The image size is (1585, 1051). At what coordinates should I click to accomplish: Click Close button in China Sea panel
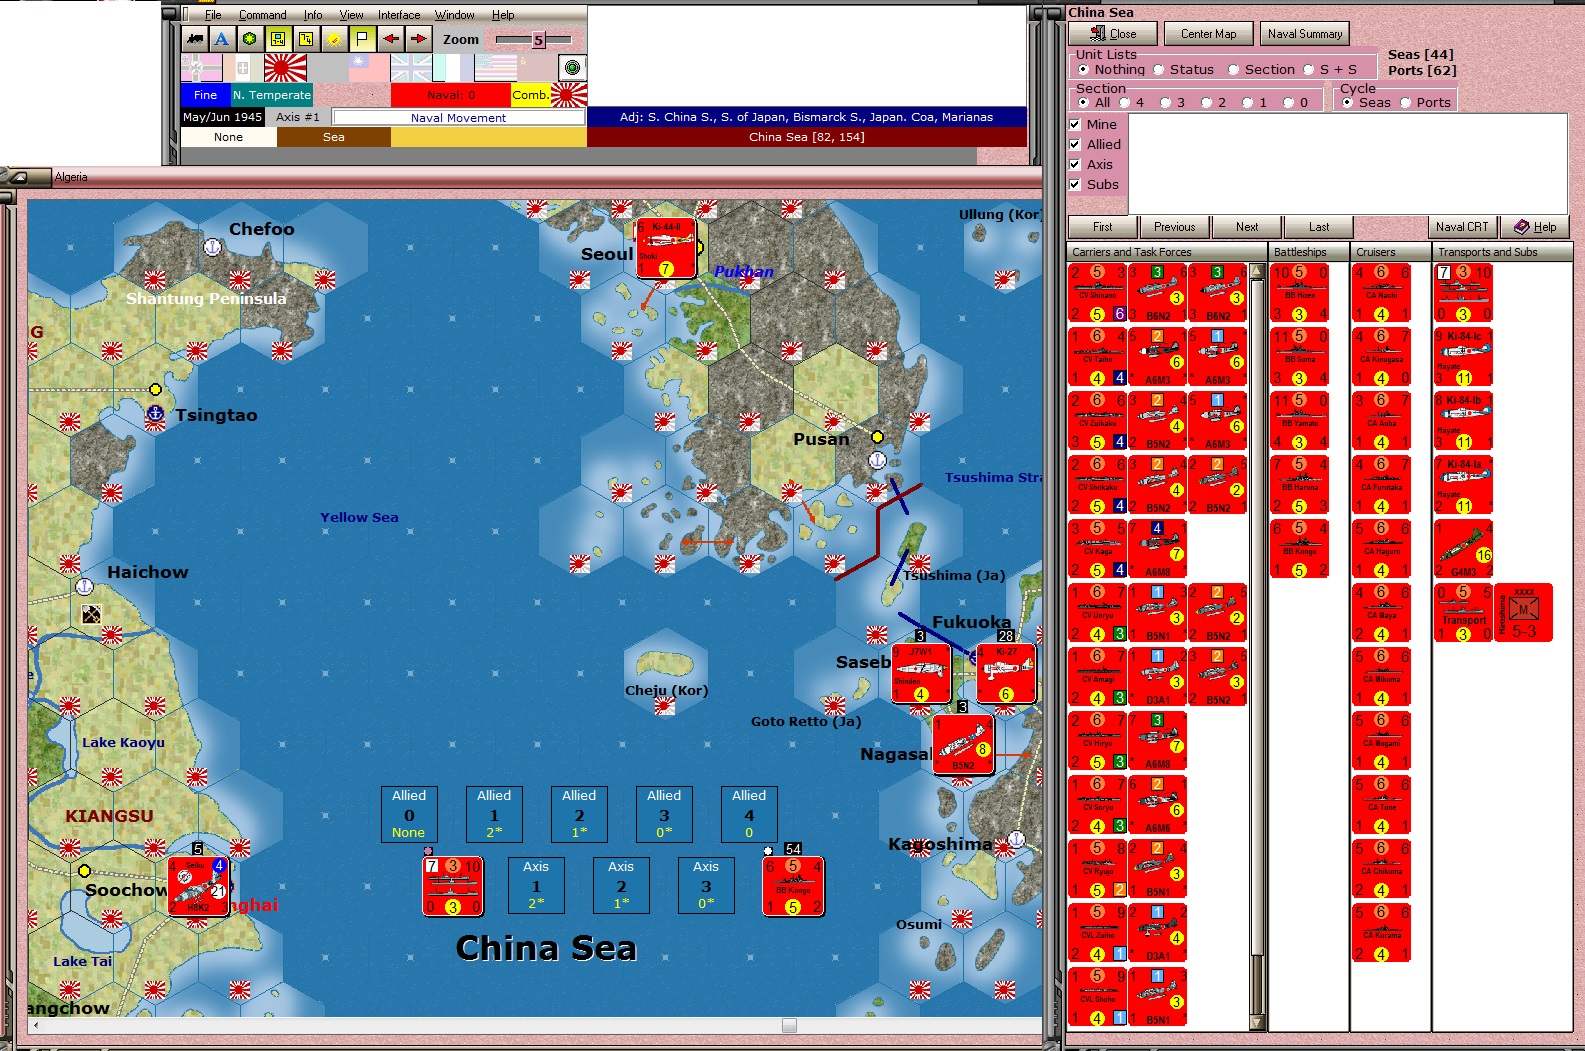point(1113,34)
